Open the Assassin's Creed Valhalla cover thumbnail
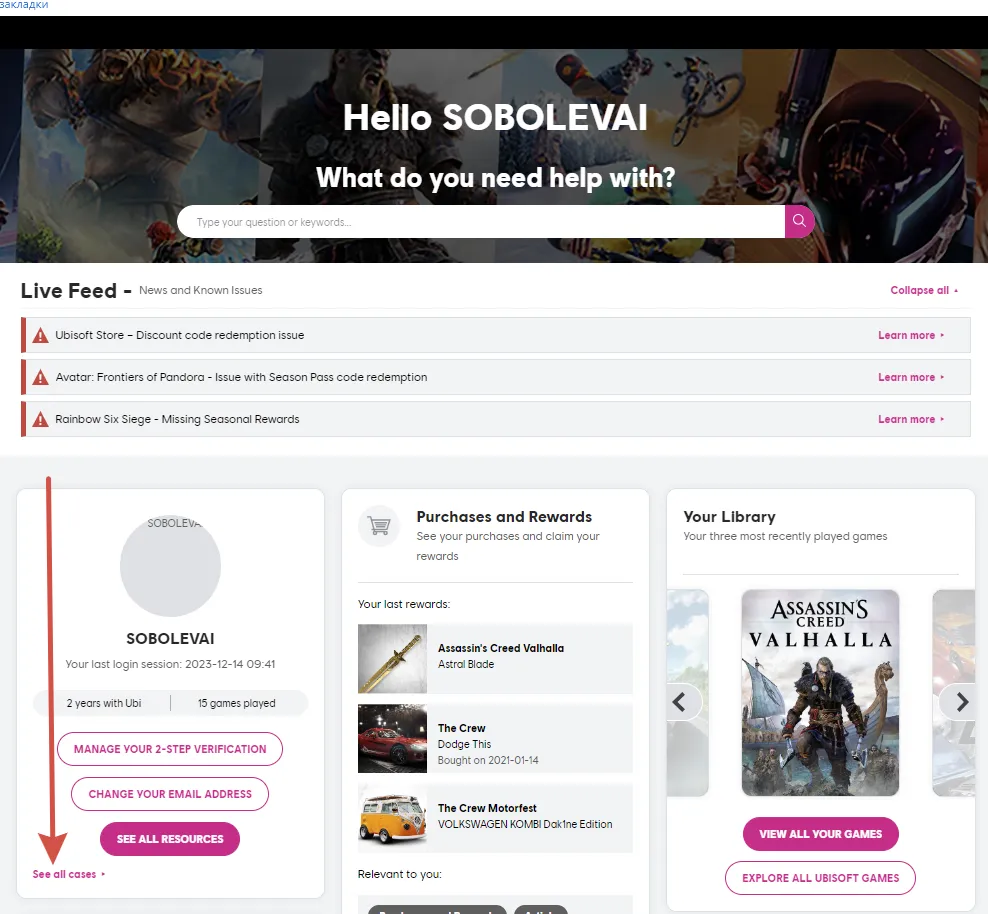Screen dimensions: 988x914 pos(820,692)
